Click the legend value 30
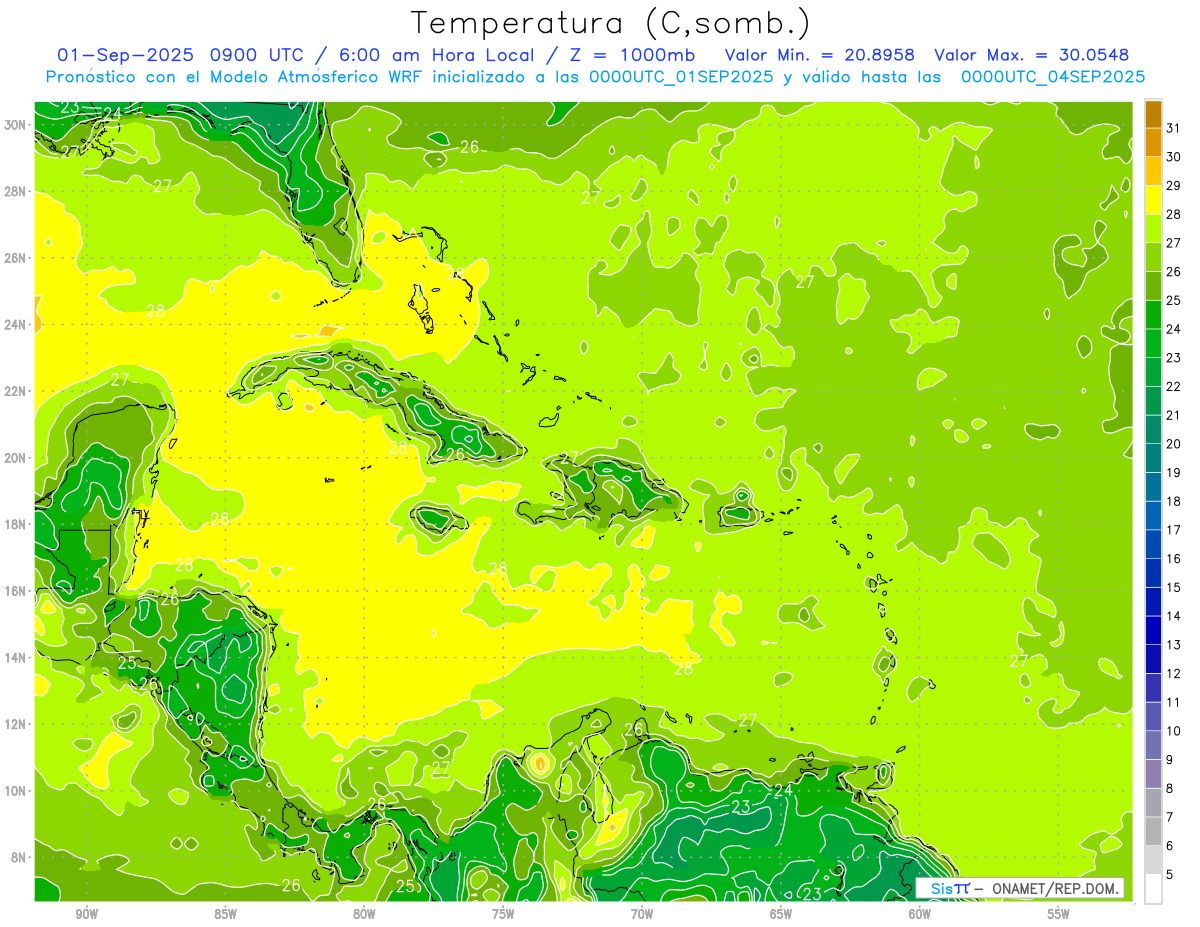This screenshot has width=1200, height=927. coord(1174,157)
